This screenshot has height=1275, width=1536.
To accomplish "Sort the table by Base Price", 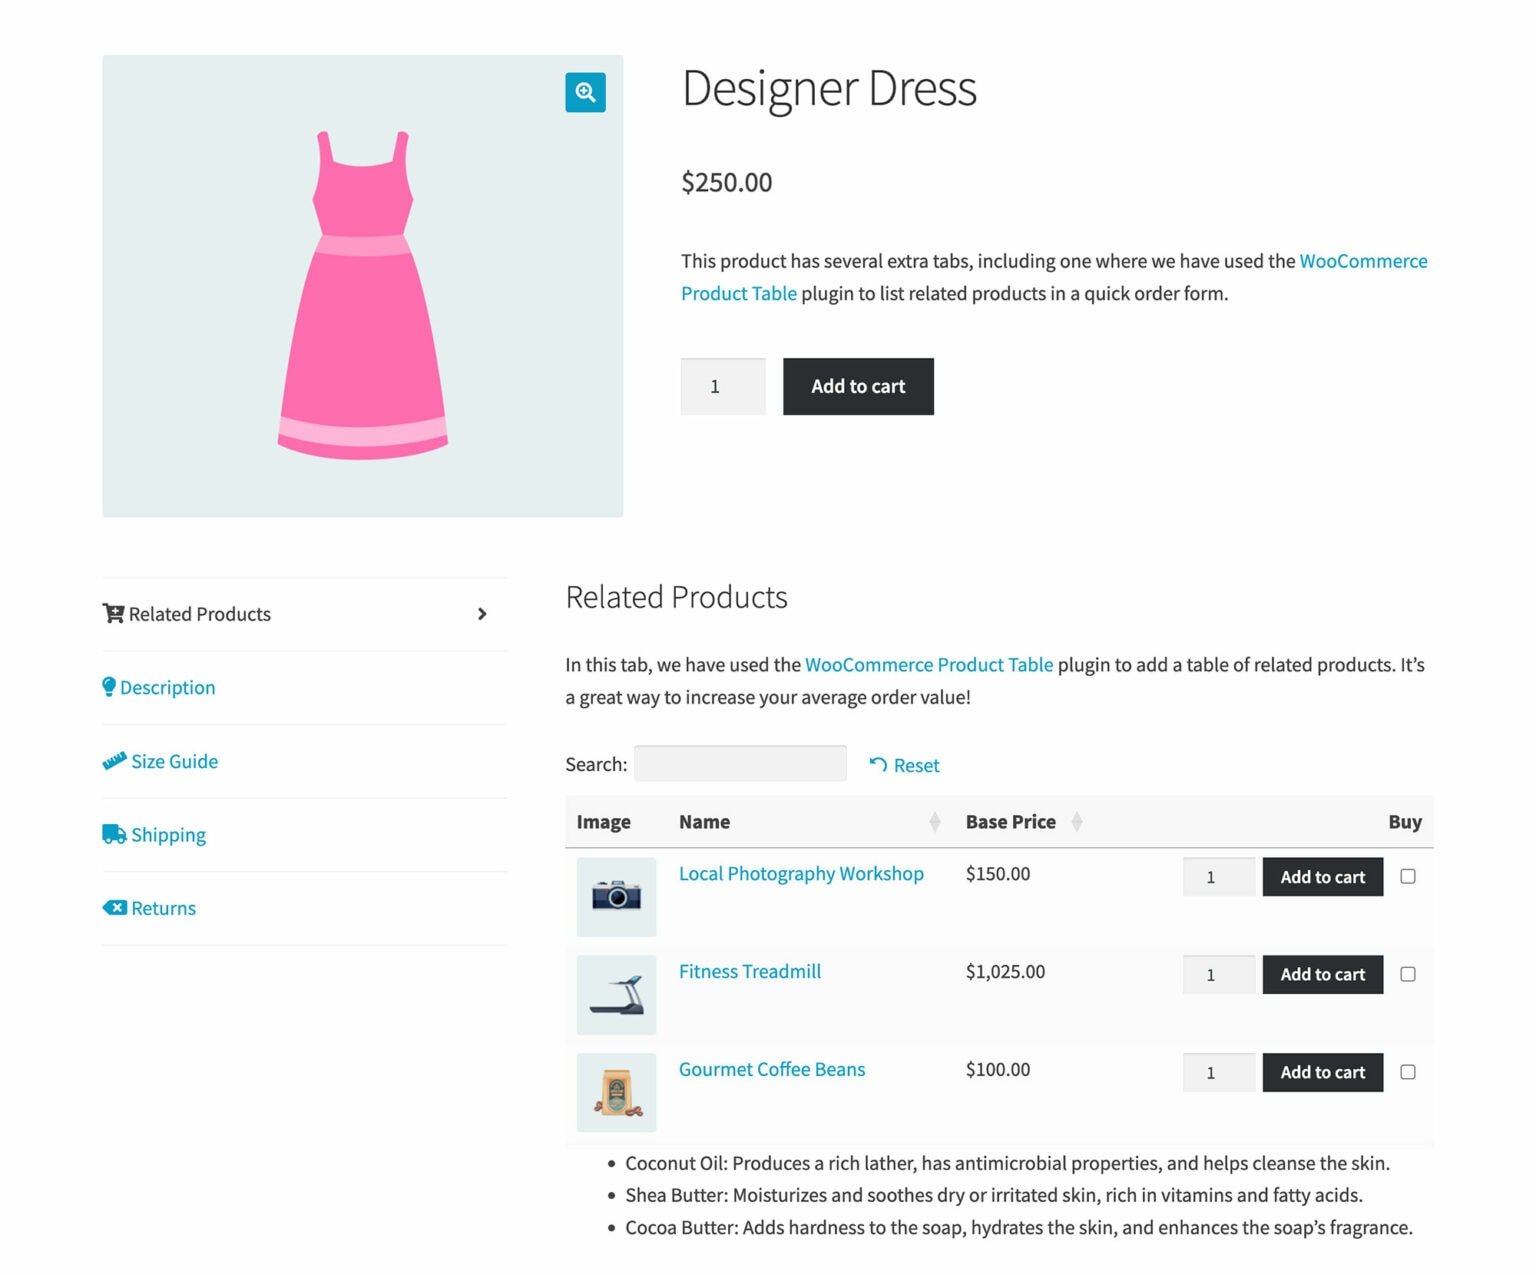I will [1077, 821].
